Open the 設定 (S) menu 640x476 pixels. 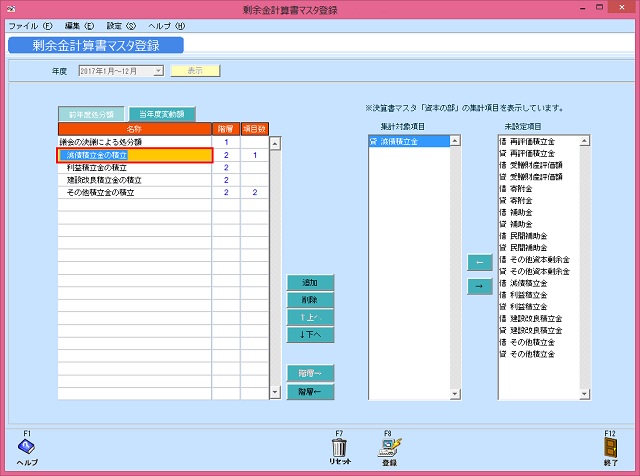point(121,26)
